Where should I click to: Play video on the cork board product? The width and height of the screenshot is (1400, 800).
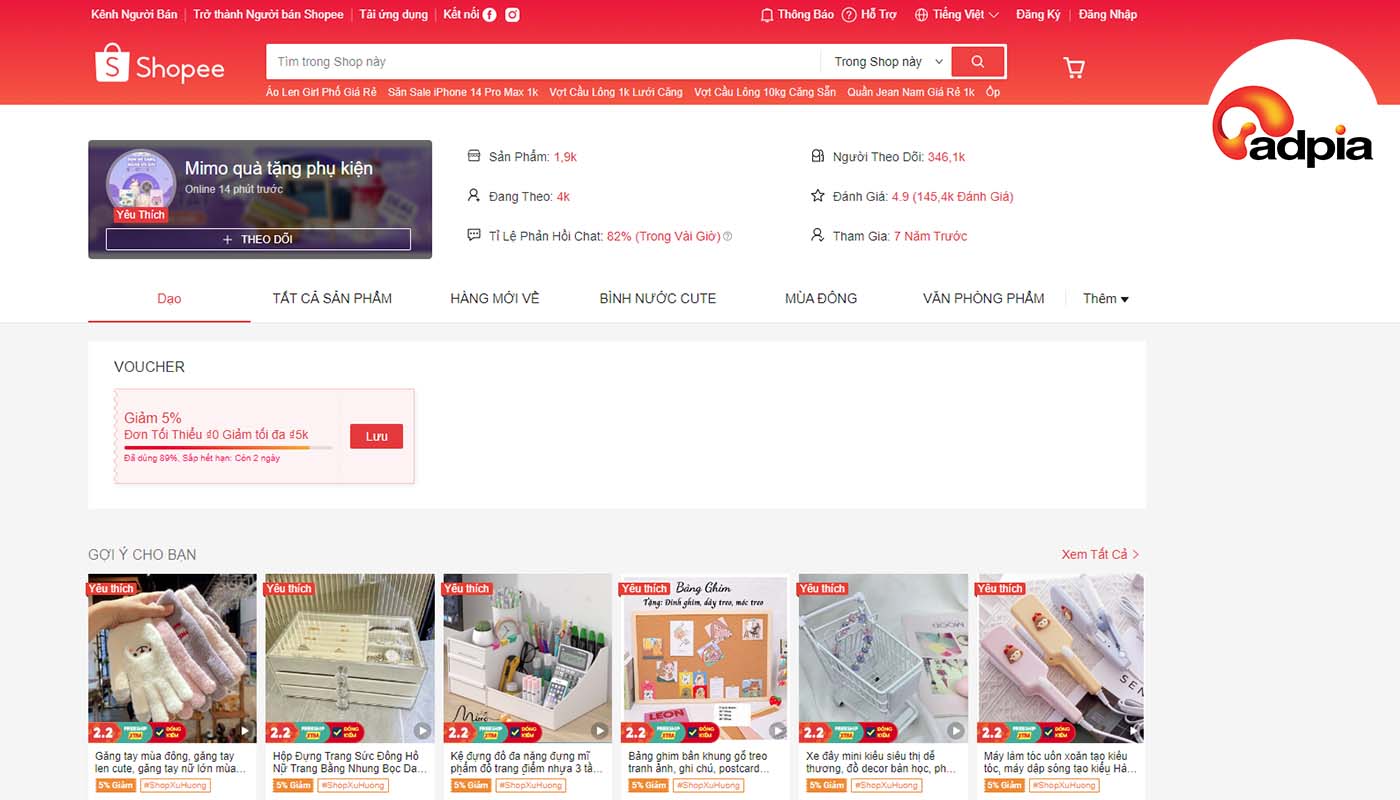pos(778,731)
